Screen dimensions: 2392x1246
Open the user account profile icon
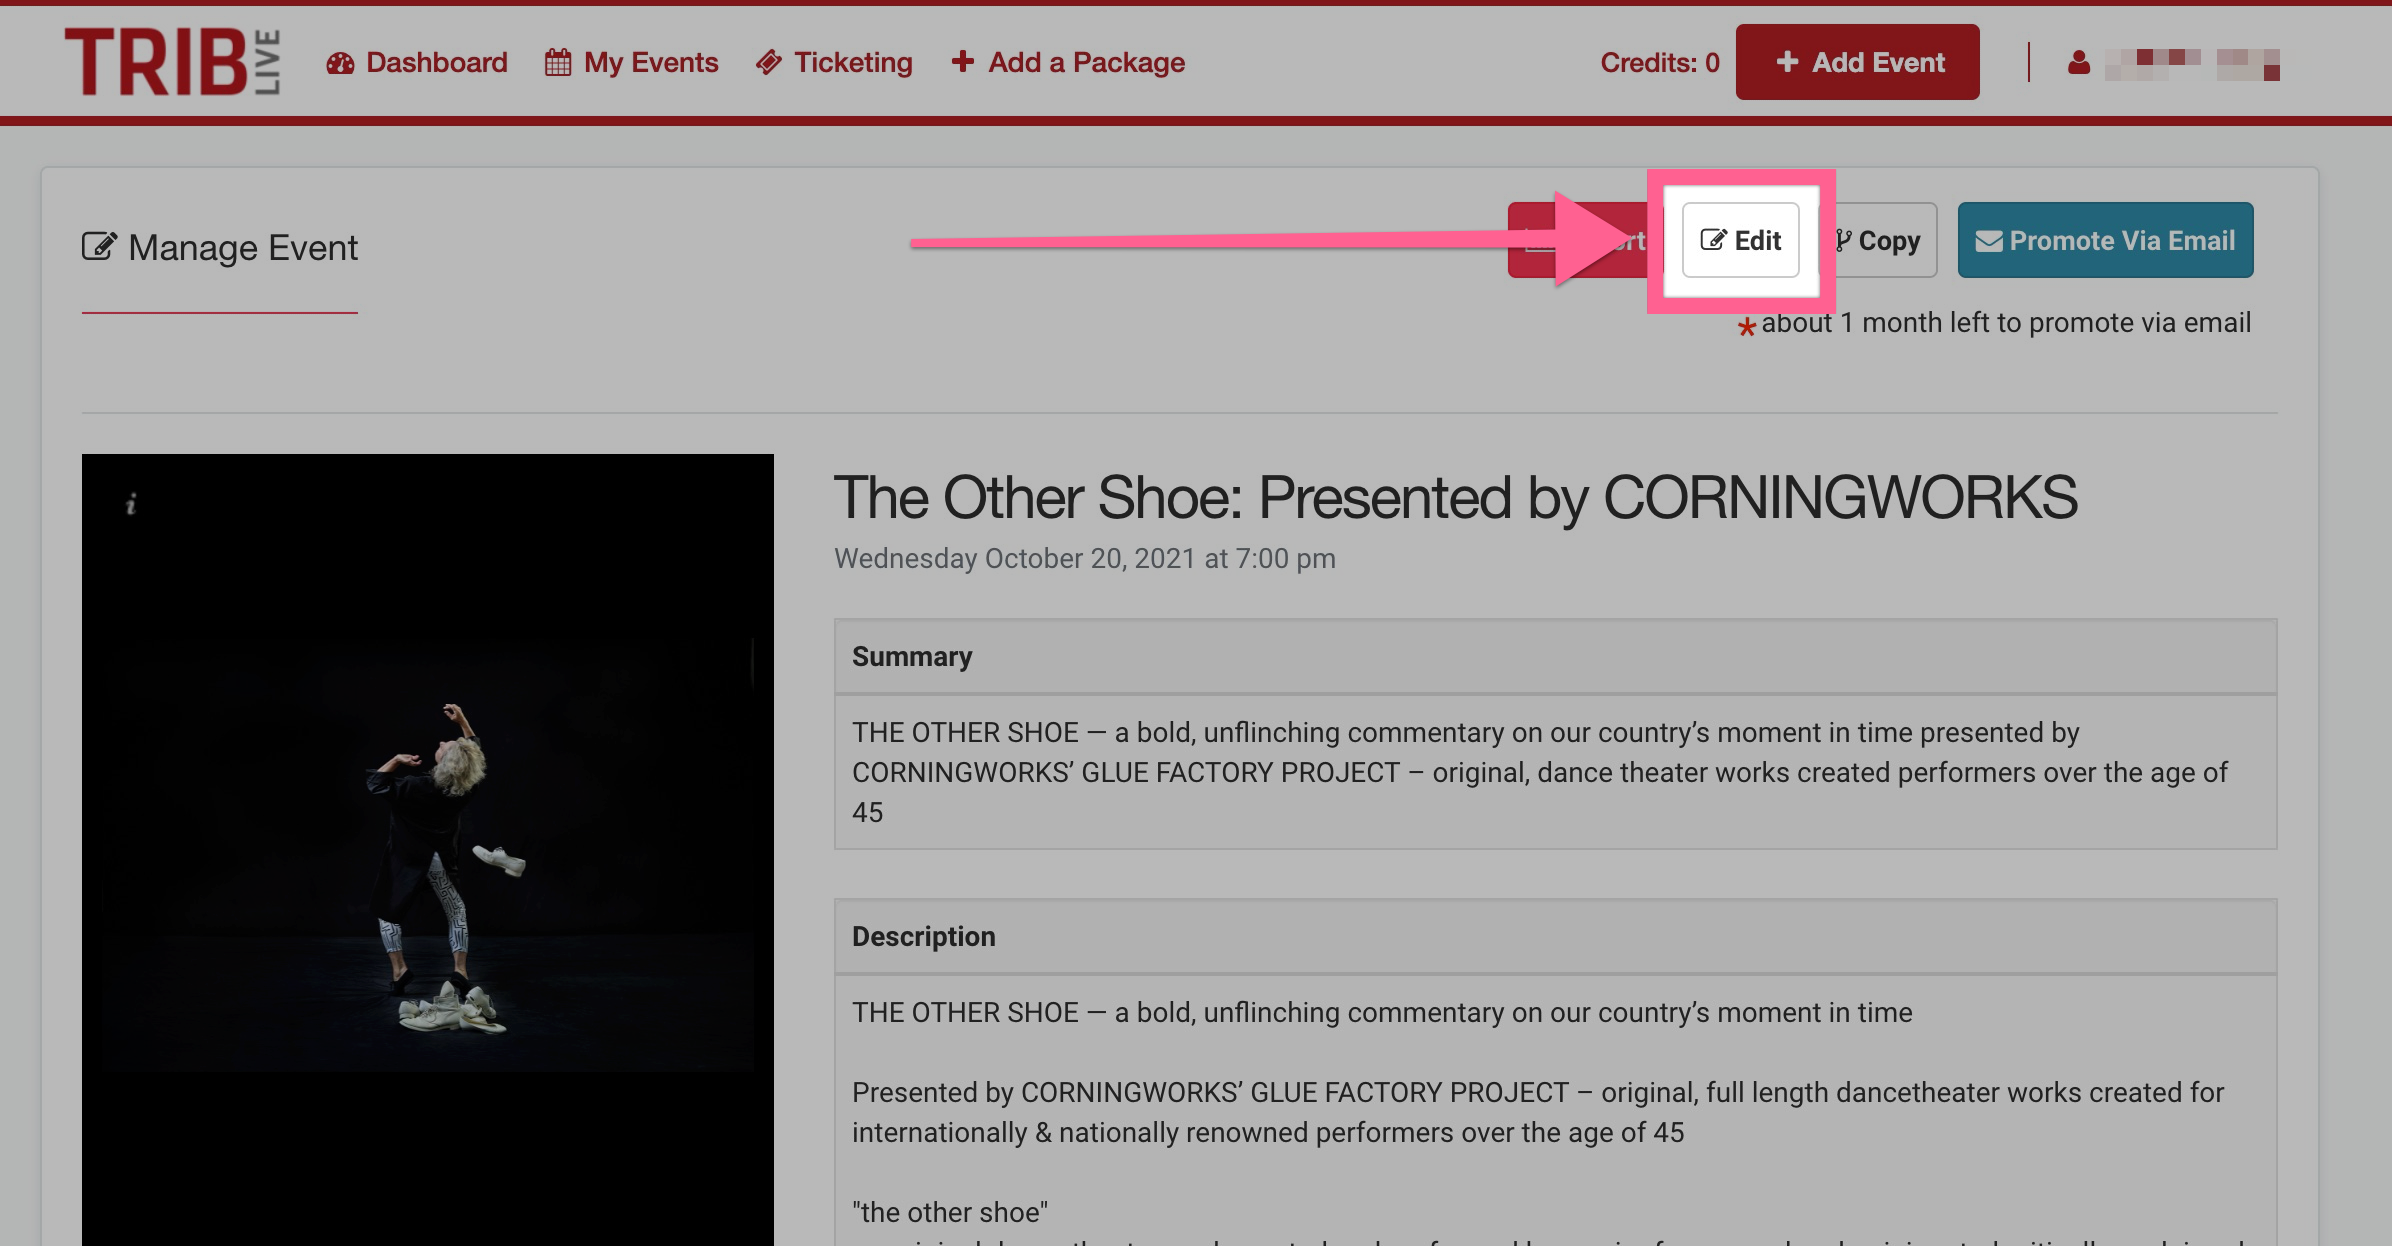(2079, 63)
